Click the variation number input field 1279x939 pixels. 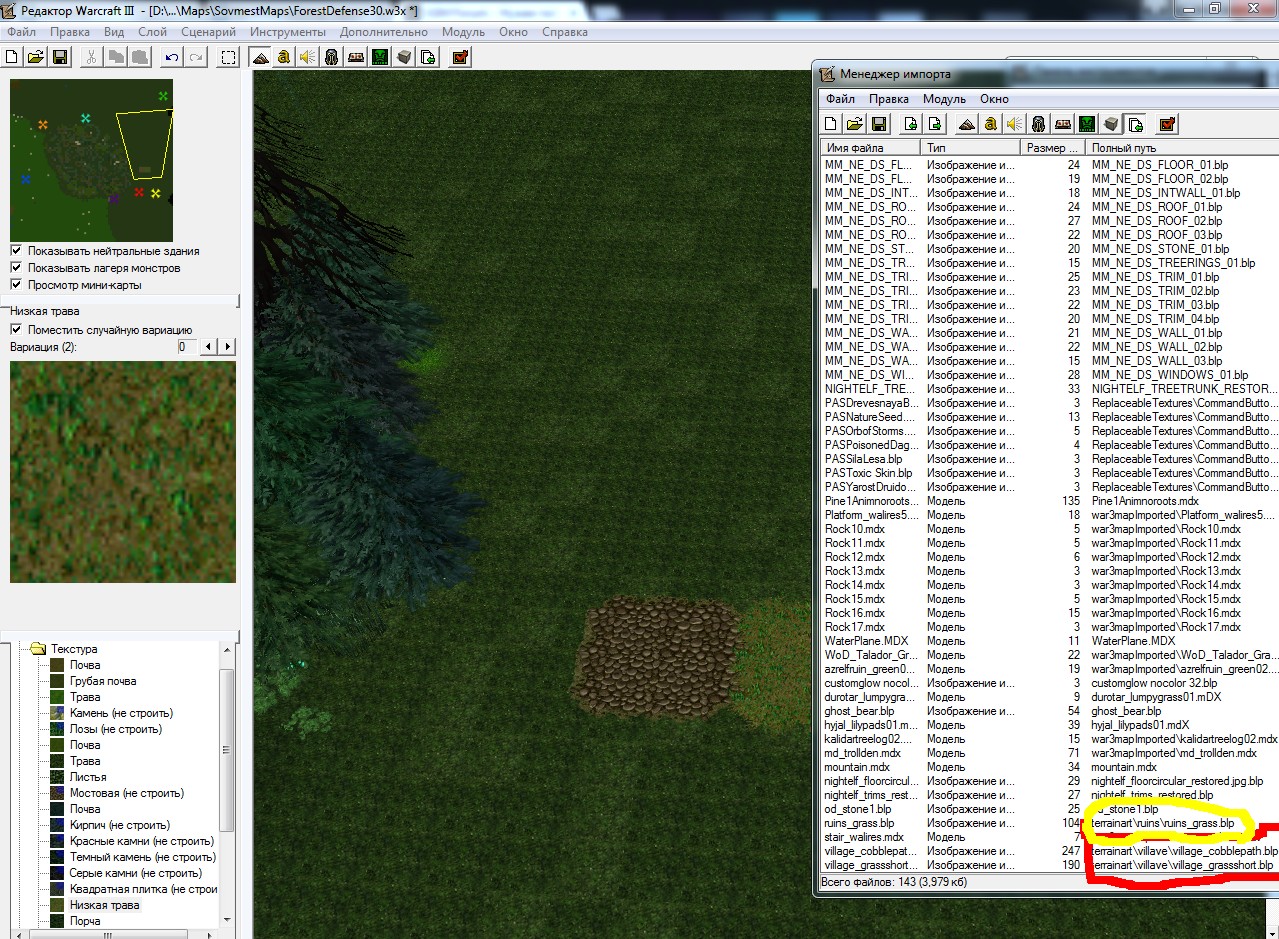[187, 346]
